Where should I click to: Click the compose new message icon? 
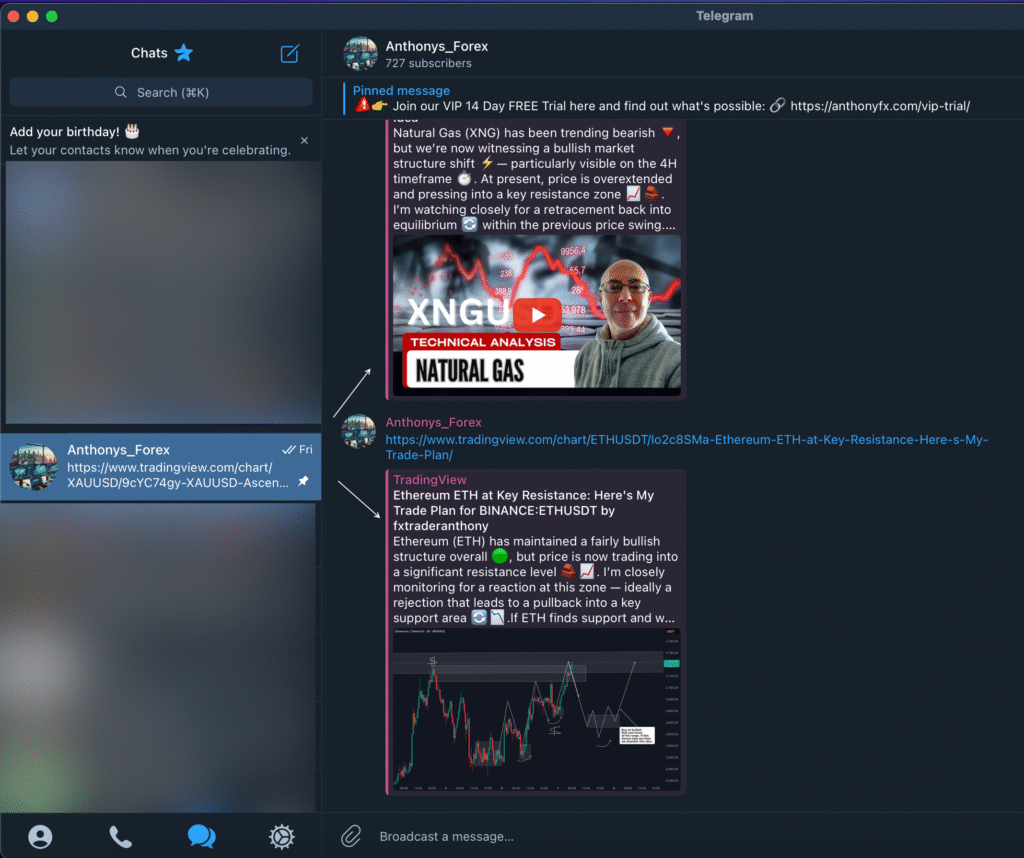click(x=290, y=54)
